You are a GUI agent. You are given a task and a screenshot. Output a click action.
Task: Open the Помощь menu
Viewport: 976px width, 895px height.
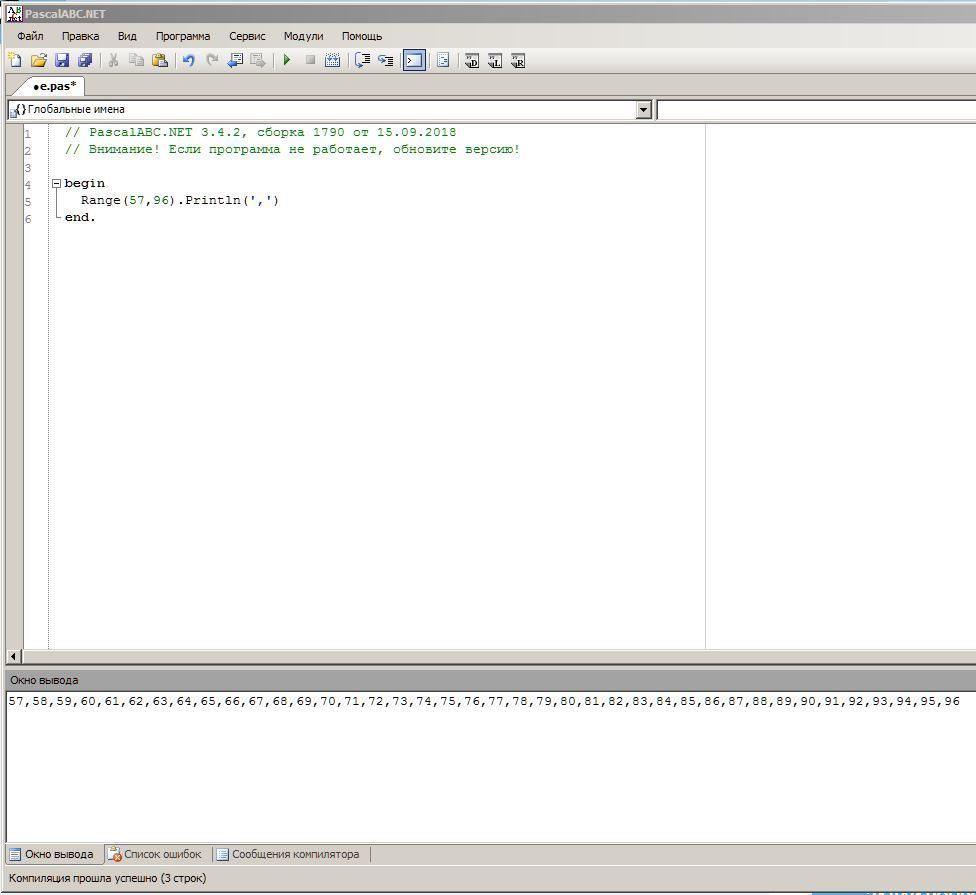click(362, 36)
